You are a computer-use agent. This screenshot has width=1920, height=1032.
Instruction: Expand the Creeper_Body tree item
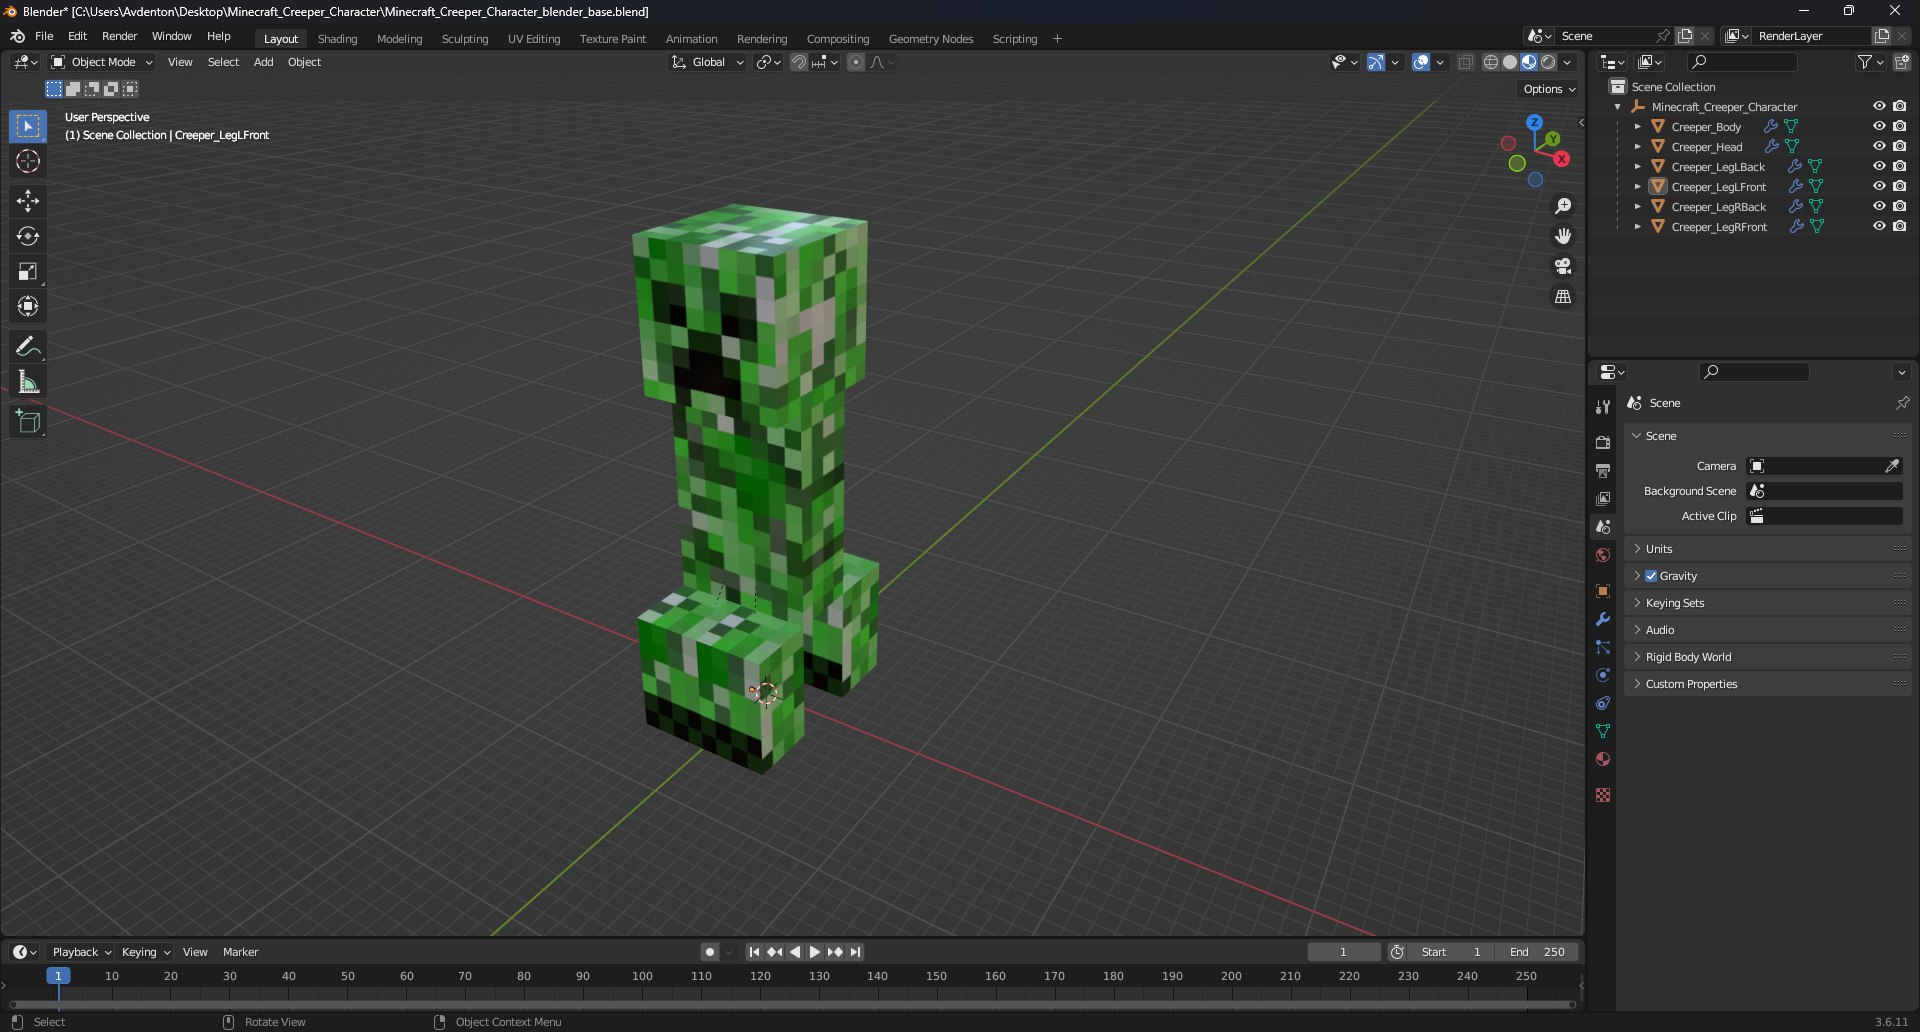pyautogui.click(x=1637, y=127)
